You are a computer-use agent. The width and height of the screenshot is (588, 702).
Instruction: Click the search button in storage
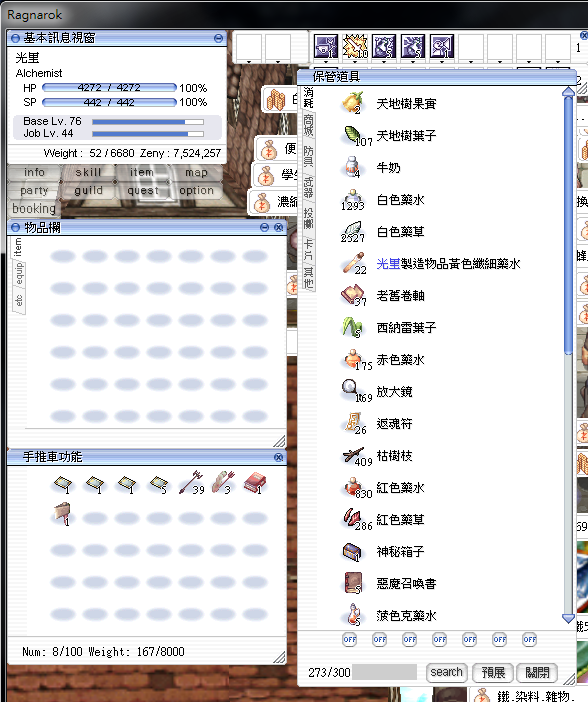click(446, 672)
